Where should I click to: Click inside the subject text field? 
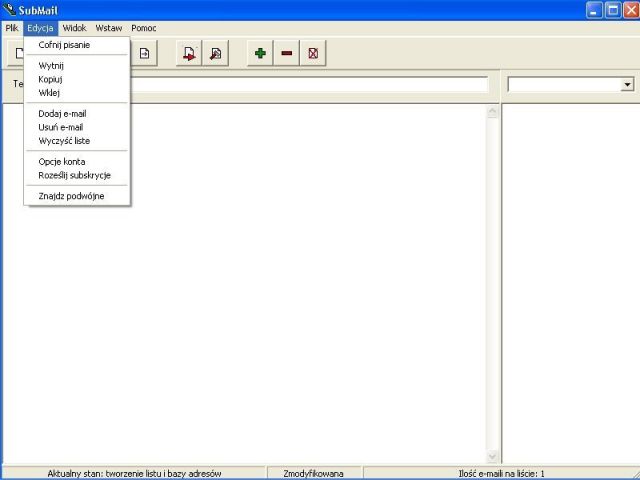coord(309,85)
